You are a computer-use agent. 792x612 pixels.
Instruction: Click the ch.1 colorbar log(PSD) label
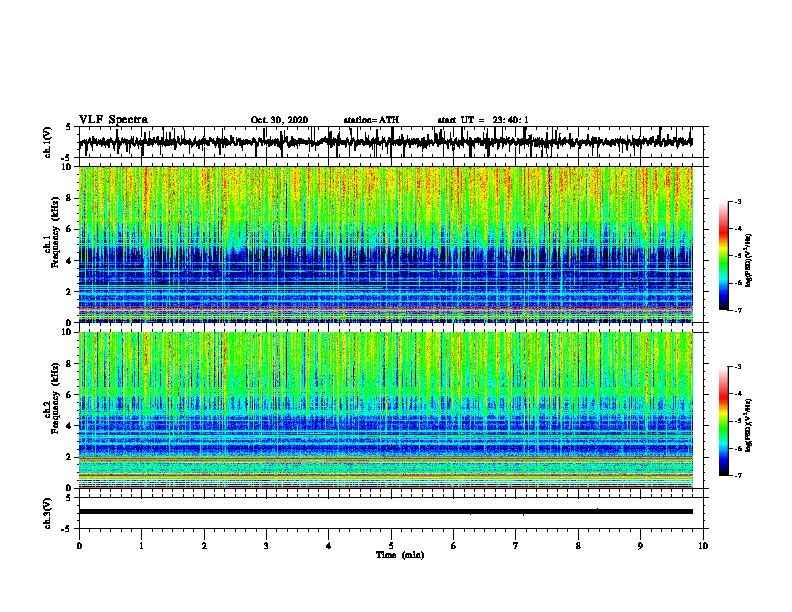click(x=749, y=261)
